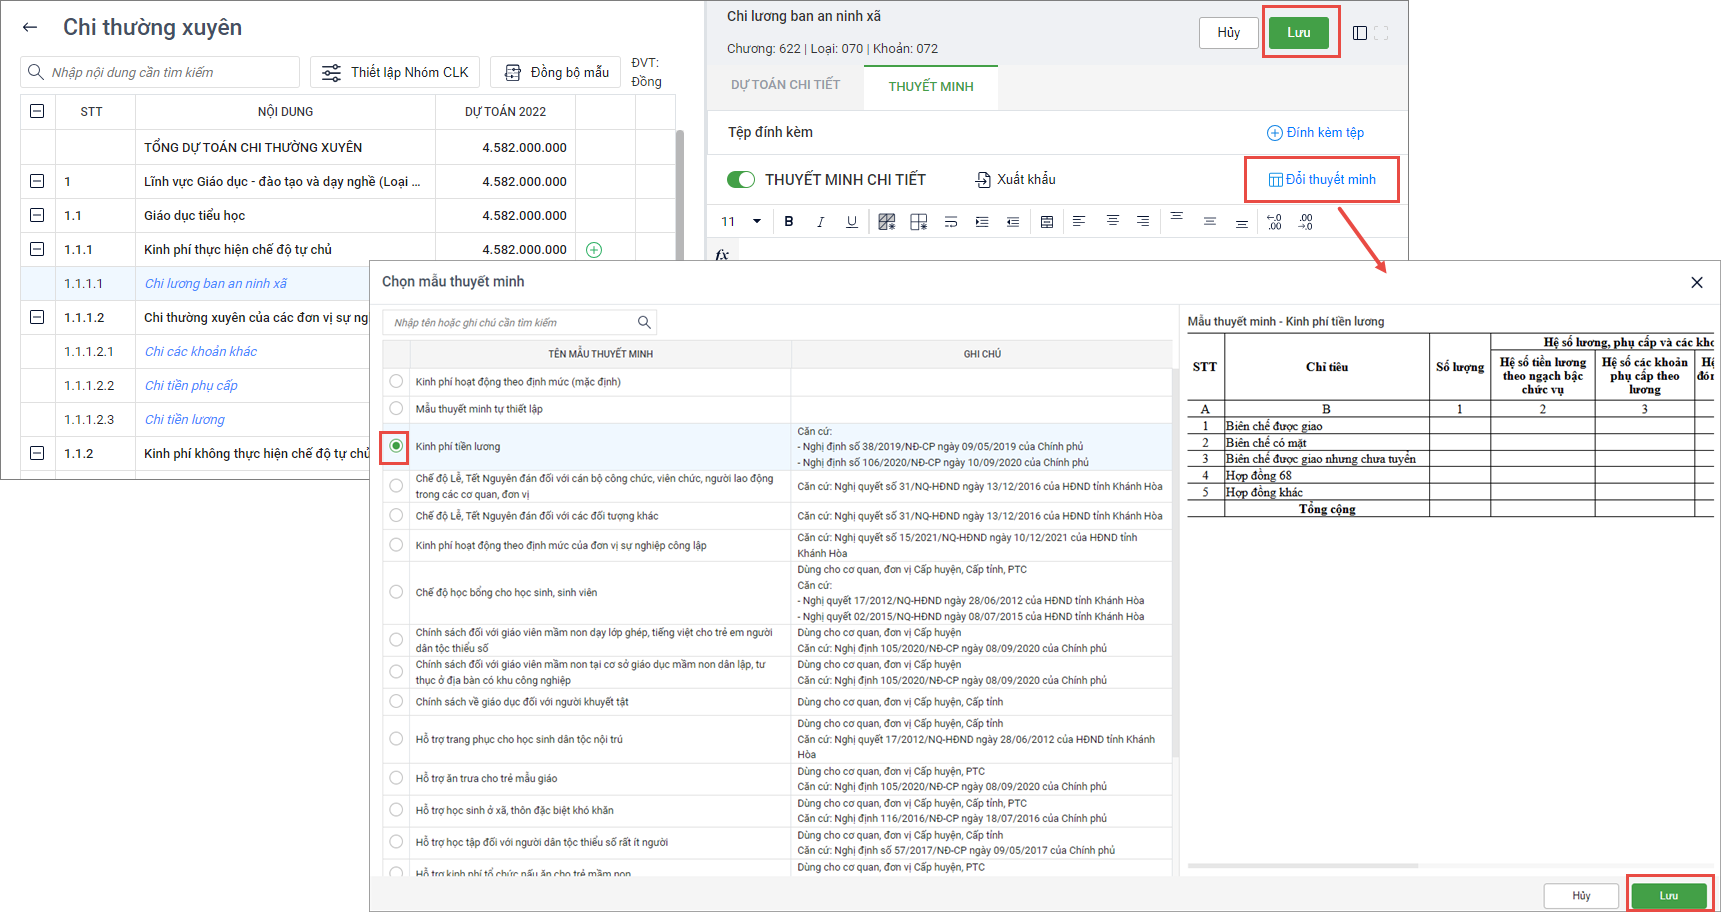The height and width of the screenshot is (913, 1723).
Task: Click the increase indent icon
Action: (982, 222)
